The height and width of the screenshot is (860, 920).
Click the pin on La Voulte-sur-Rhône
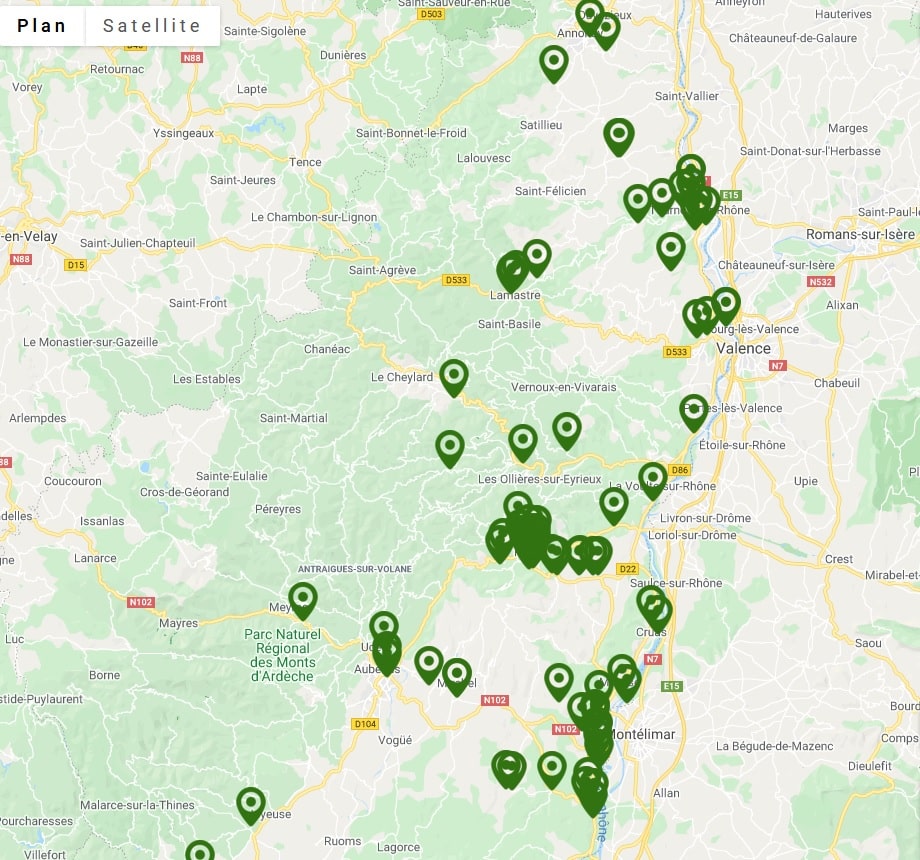[653, 479]
